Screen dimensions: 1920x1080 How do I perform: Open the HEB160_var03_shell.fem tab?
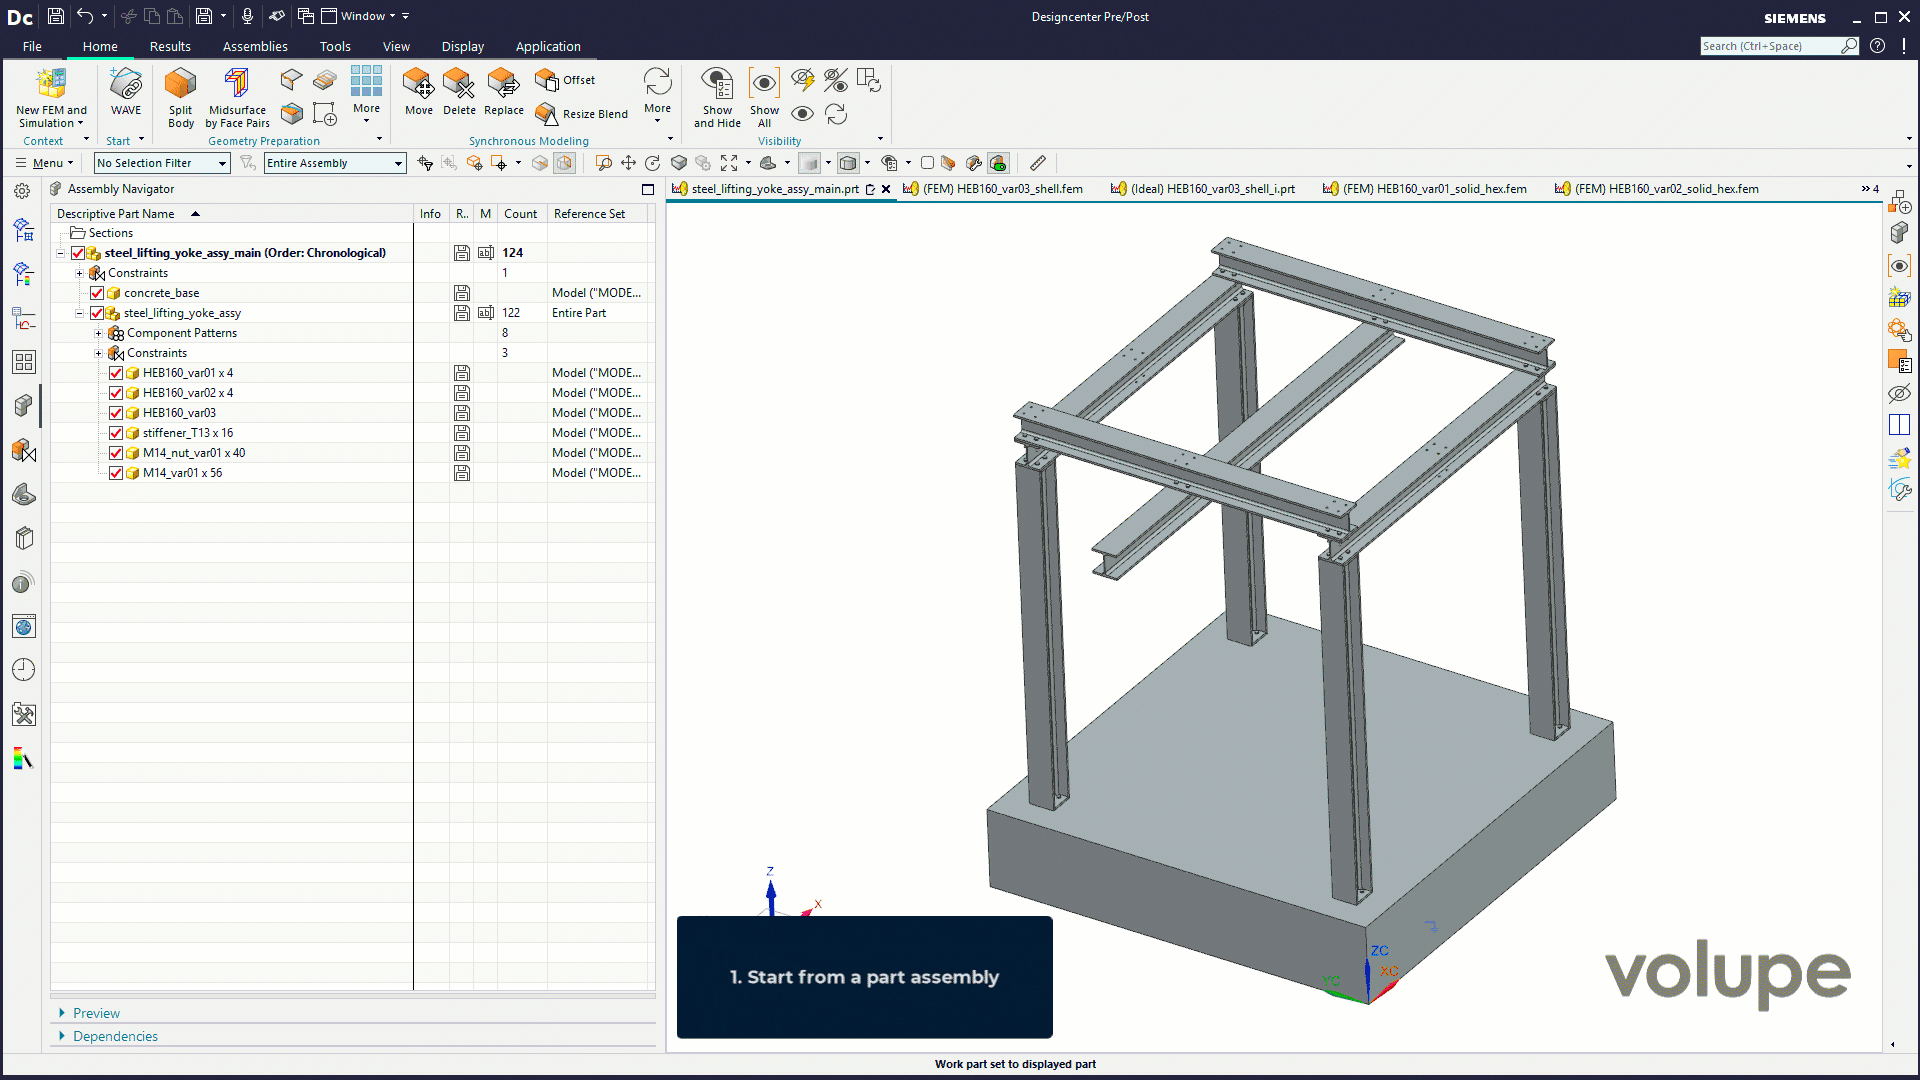pyautogui.click(x=1001, y=189)
